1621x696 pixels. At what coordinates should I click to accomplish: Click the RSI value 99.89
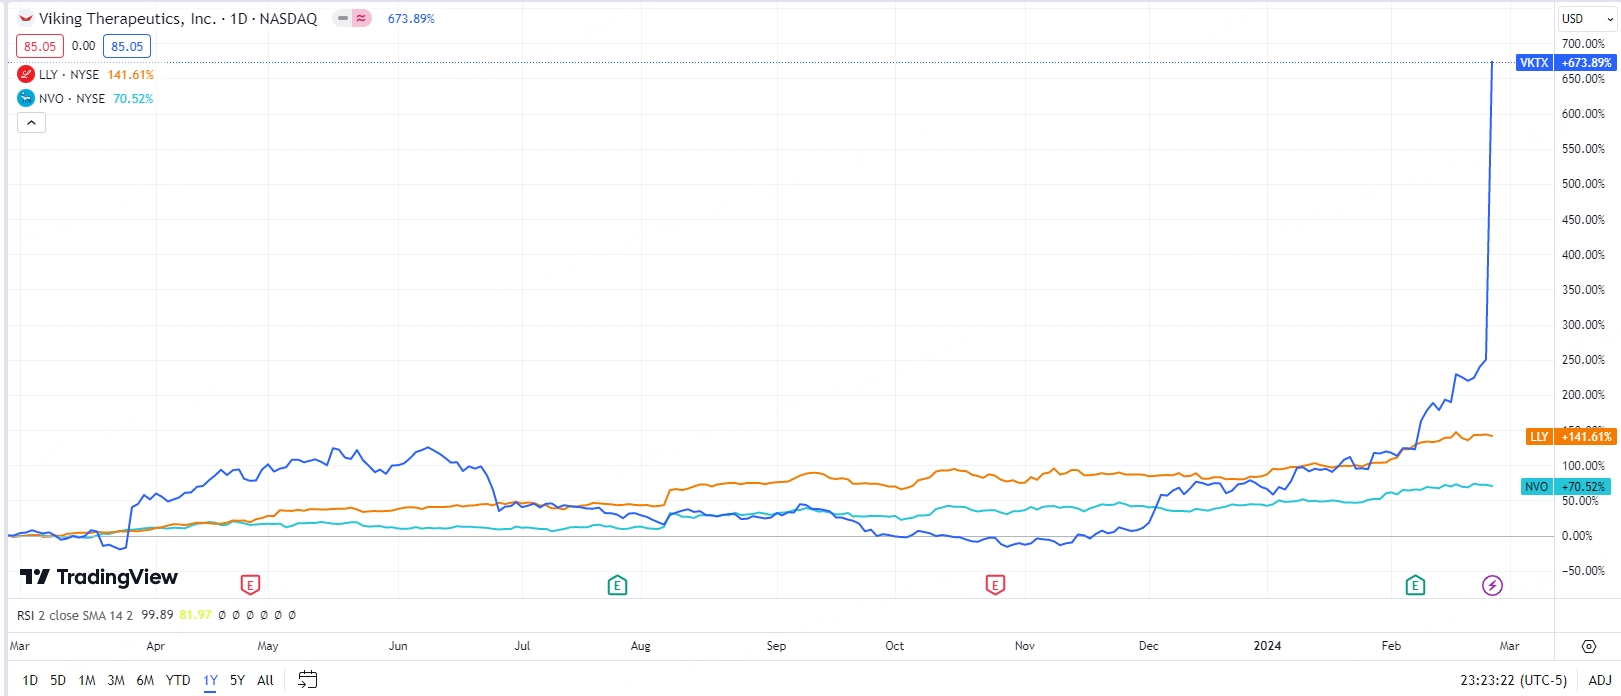coord(157,615)
